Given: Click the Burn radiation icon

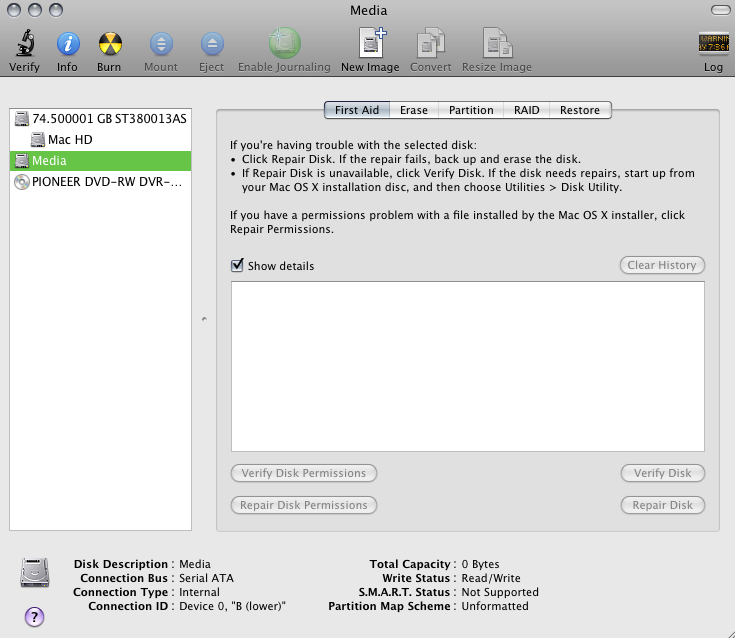Looking at the screenshot, I should 110,44.
